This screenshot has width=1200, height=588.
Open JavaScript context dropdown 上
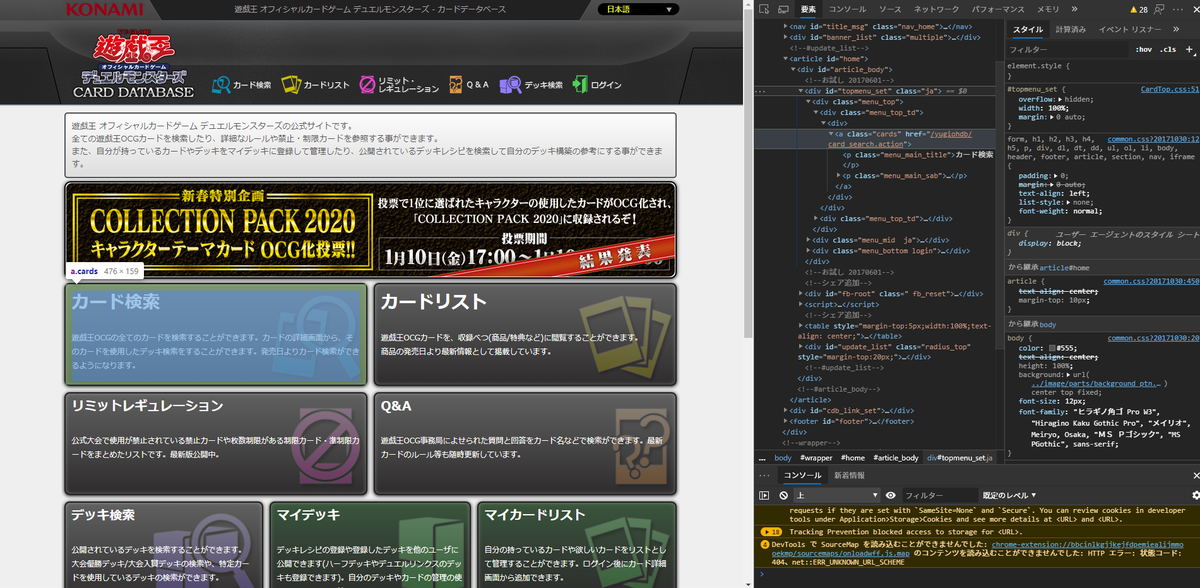point(836,495)
